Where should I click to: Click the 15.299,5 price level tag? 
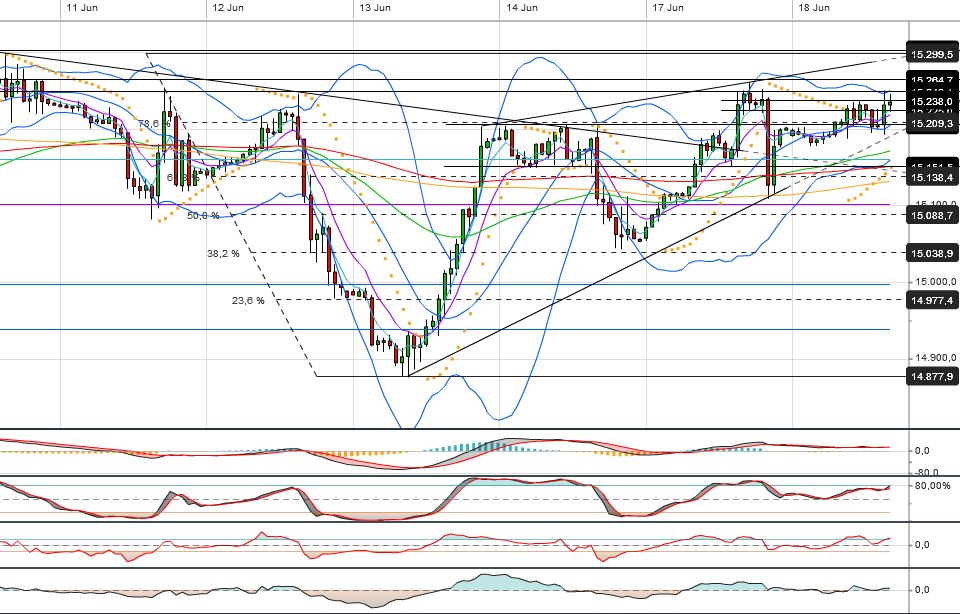(x=932, y=54)
